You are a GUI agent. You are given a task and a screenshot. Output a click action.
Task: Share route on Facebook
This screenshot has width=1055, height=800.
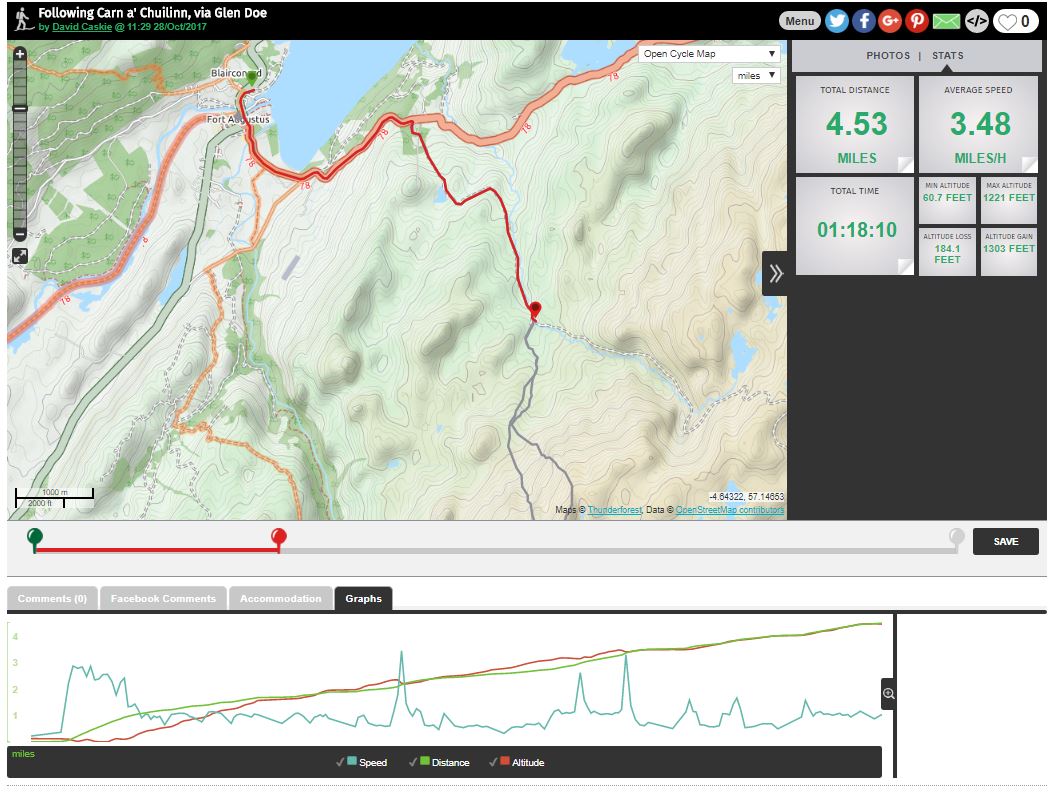tap(864, 21)
